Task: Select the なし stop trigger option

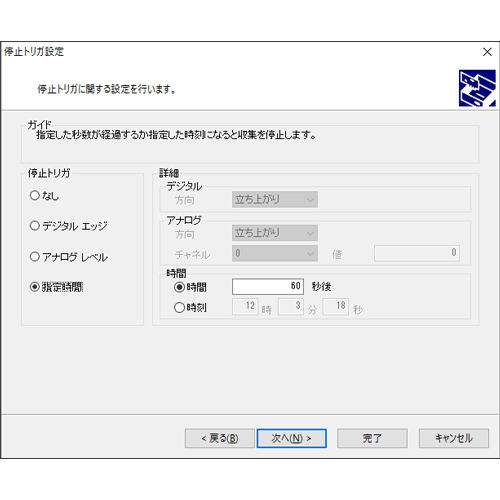Action: point(44,196)
